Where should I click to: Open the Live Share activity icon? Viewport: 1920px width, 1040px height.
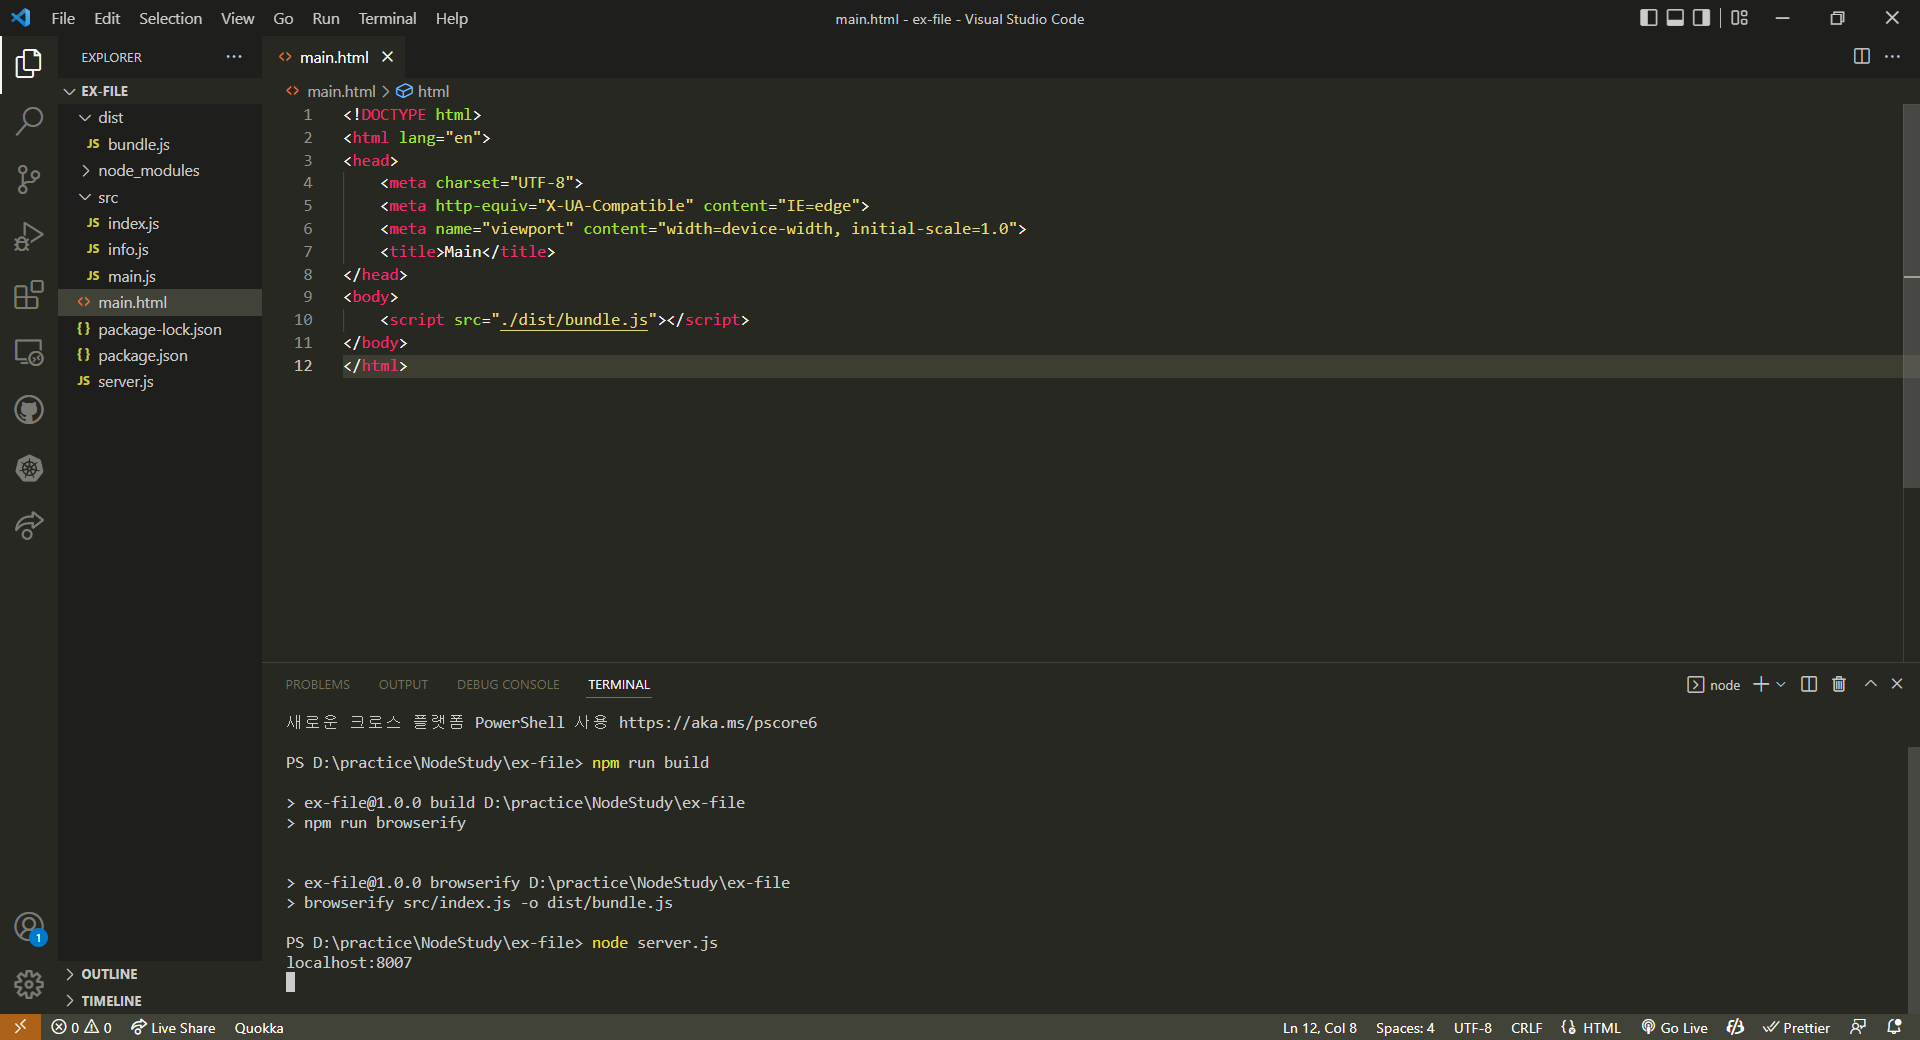pyautogui.click(x=29, y=525)
